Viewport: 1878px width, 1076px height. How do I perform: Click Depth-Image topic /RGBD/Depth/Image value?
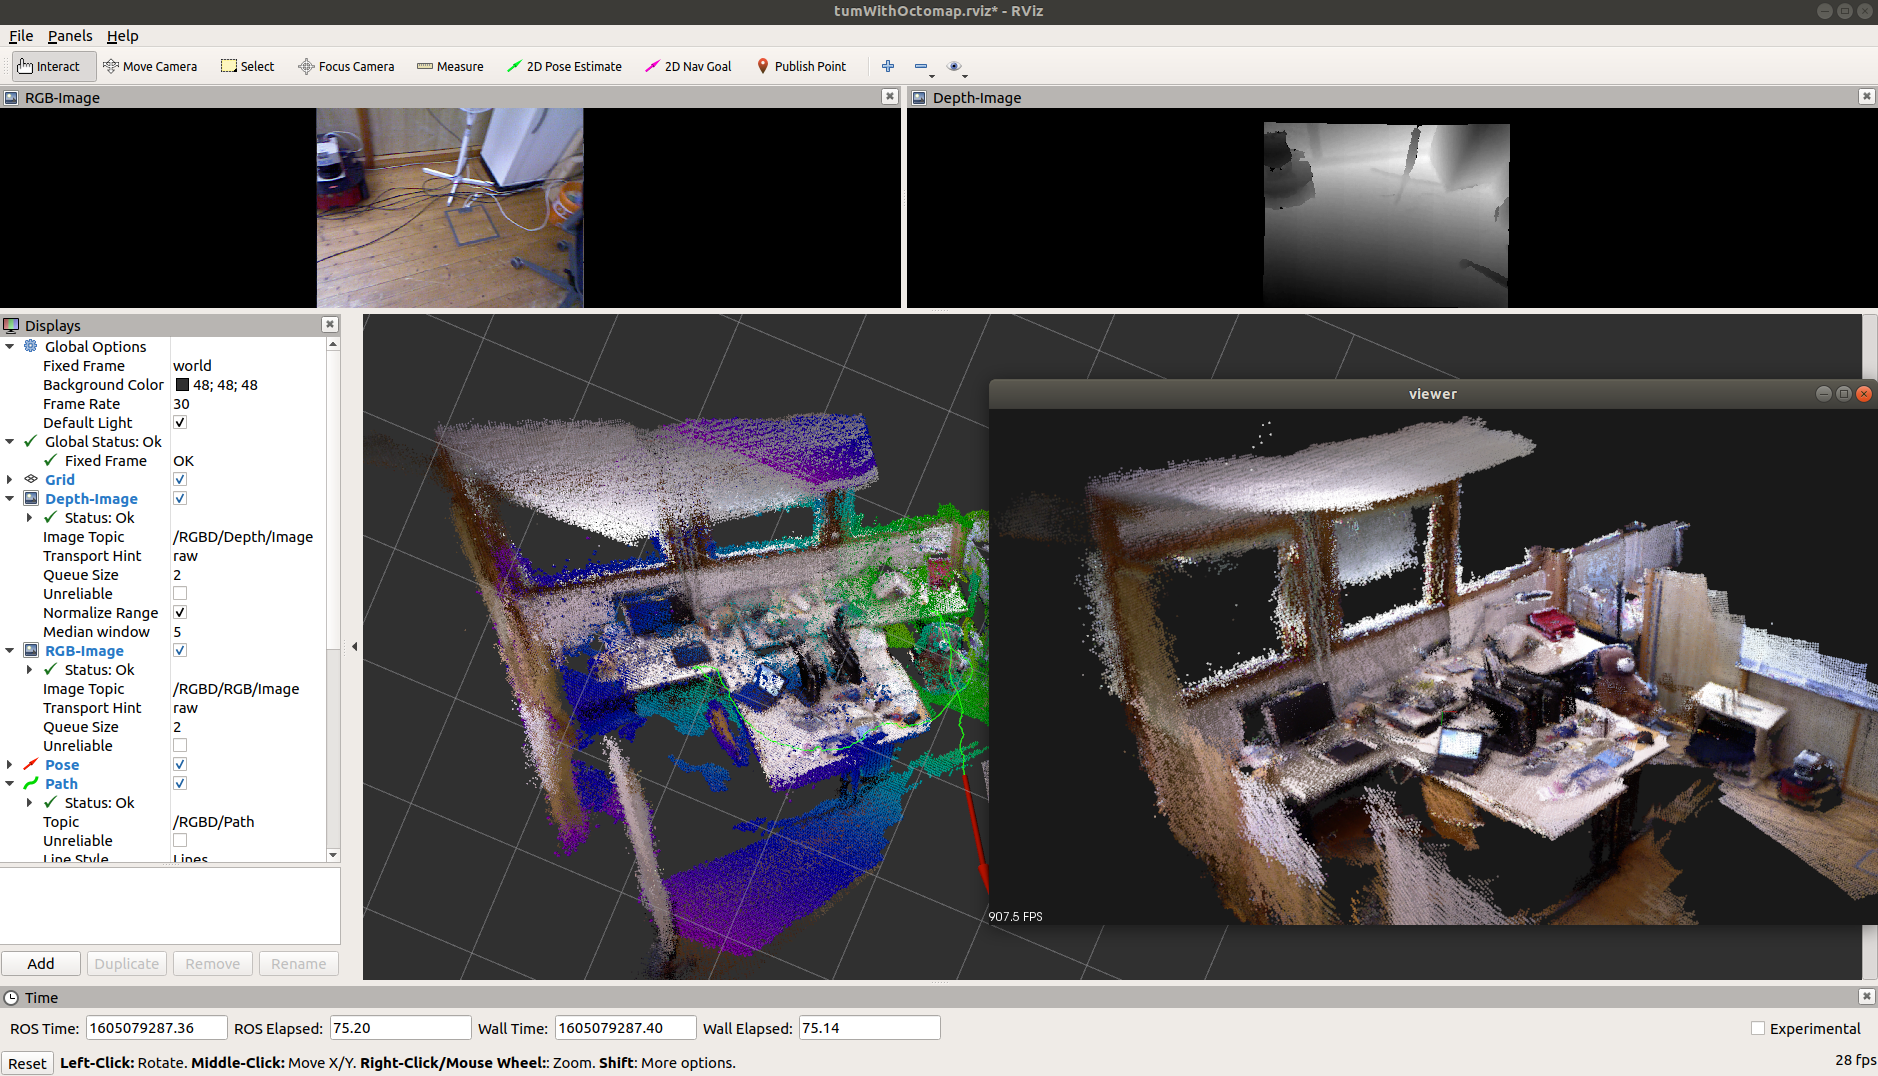(243, 536)
